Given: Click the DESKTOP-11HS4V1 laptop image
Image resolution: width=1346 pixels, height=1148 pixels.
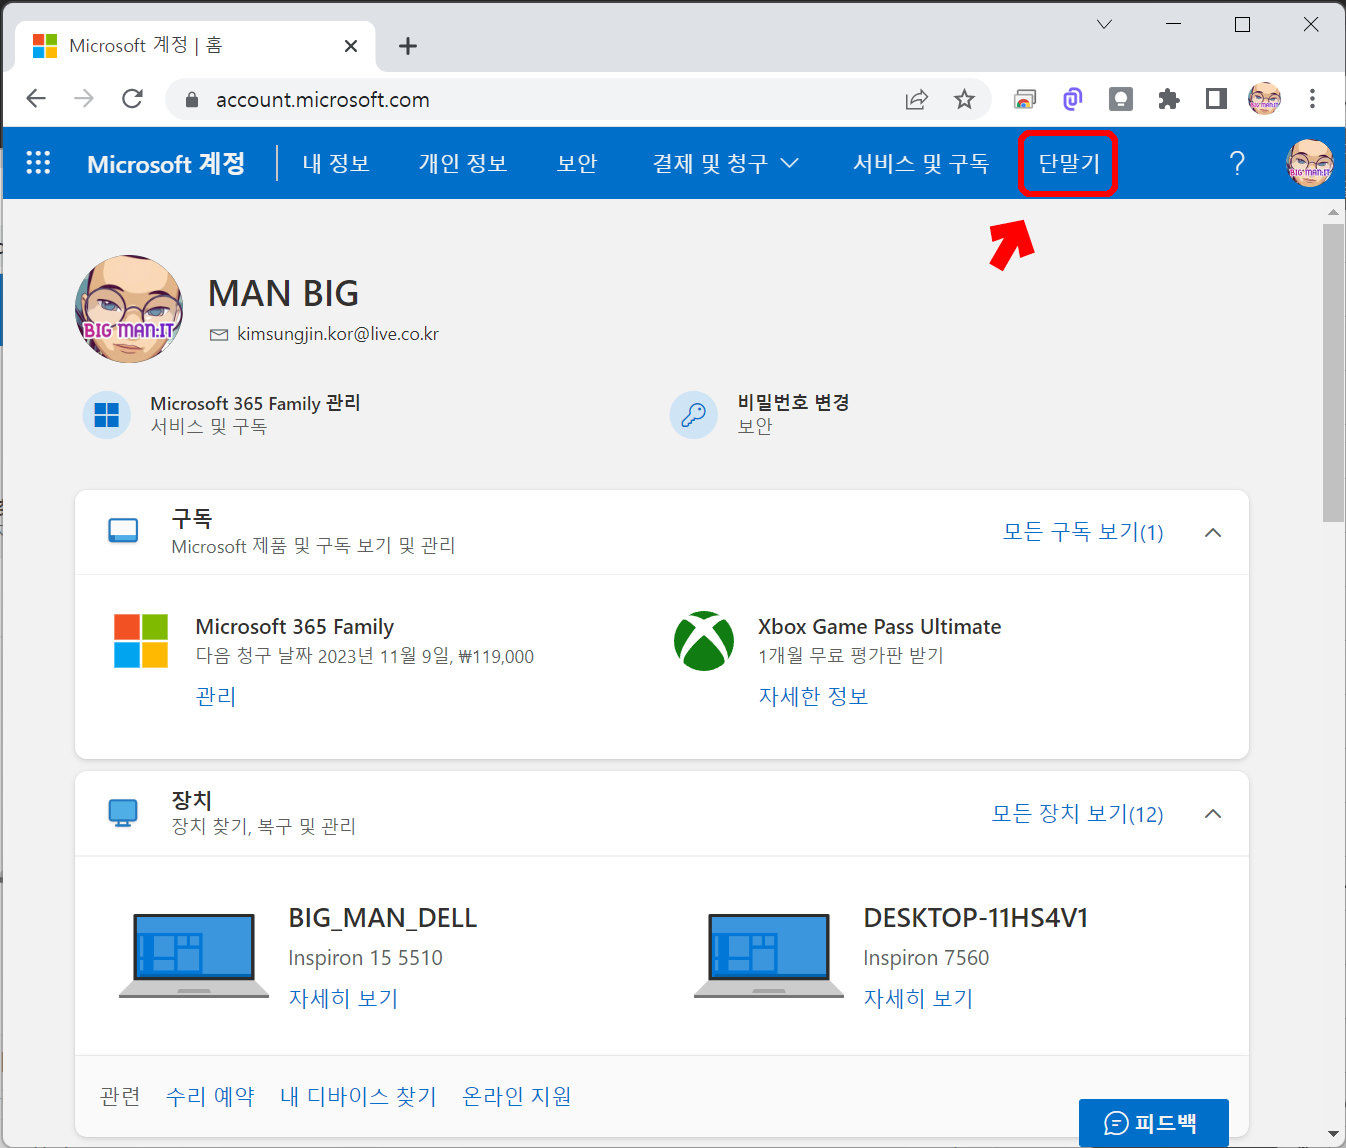Looking at the screenshot, I should [769, 955].
